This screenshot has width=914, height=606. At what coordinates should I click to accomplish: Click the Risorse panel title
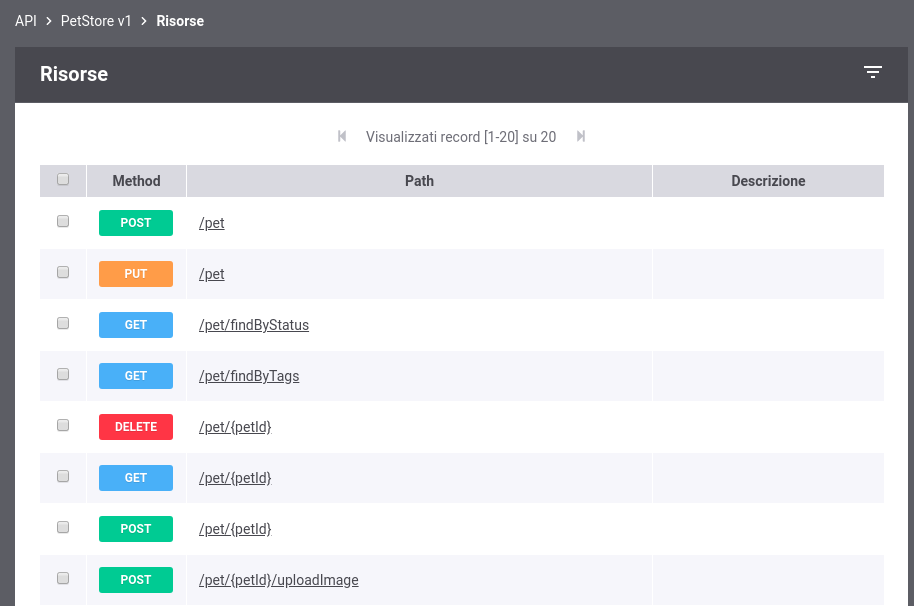click(74, 74)
